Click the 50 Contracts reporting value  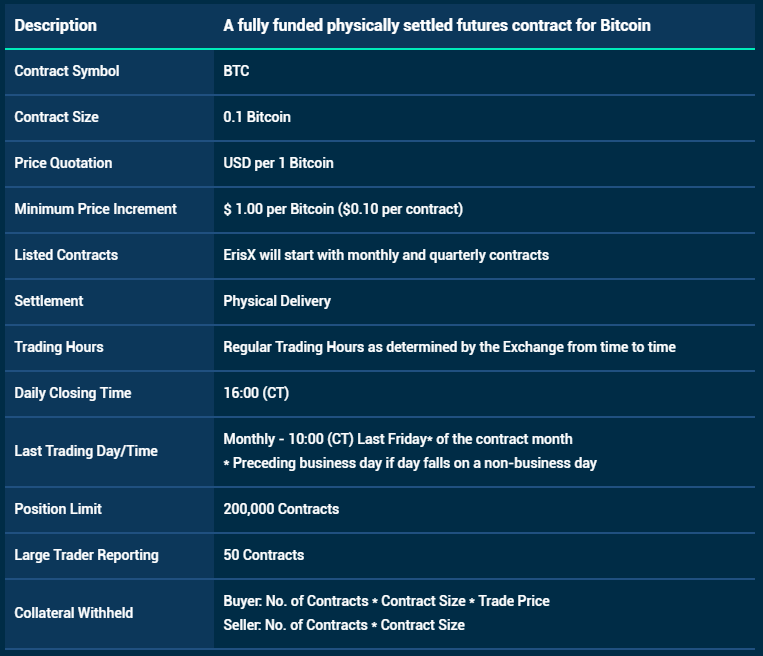[x=264, y=555]
